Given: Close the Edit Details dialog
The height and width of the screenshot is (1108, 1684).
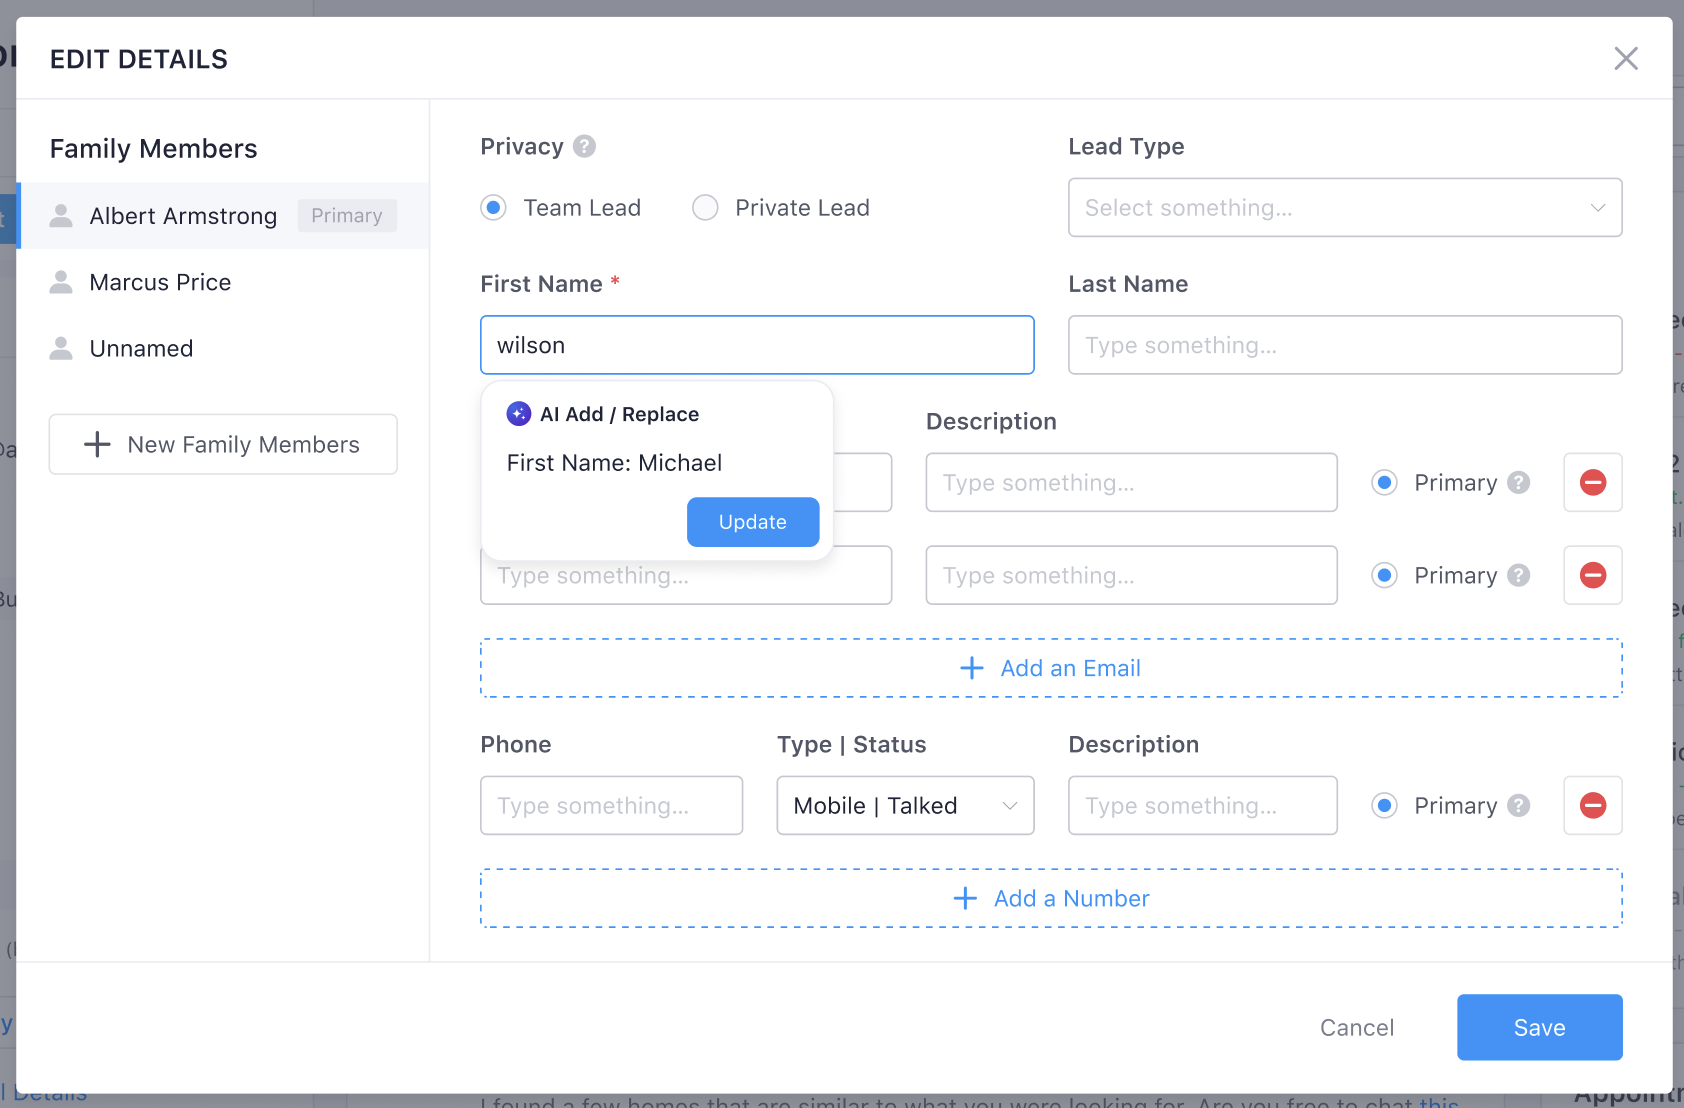Looking at the screenshot, I should [x=1626, y=59].
